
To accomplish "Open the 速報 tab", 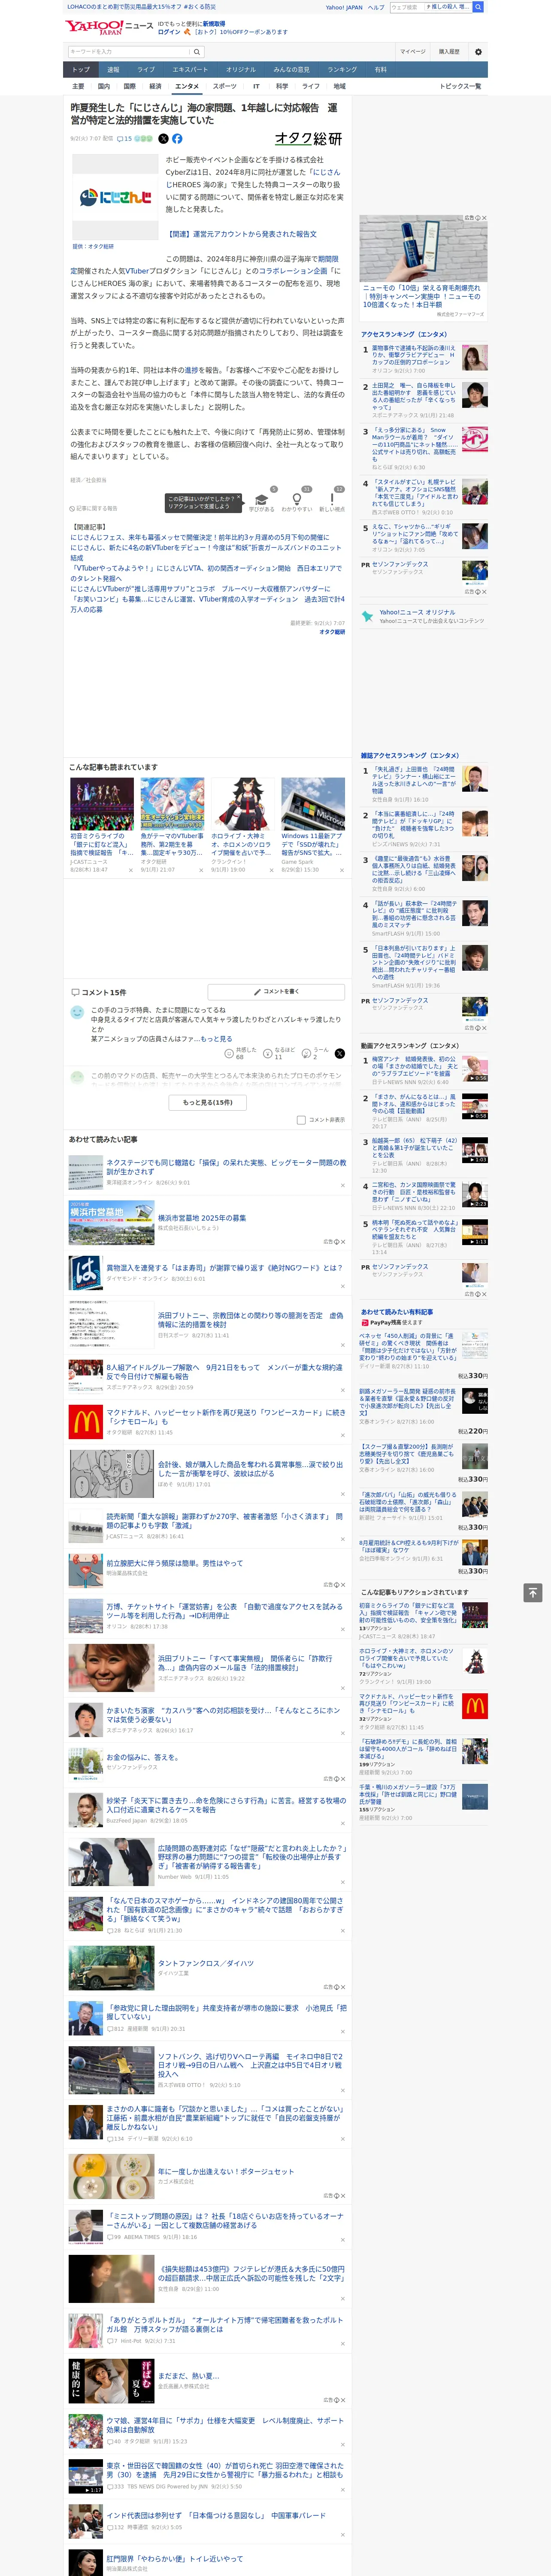I will click(113, 69).
